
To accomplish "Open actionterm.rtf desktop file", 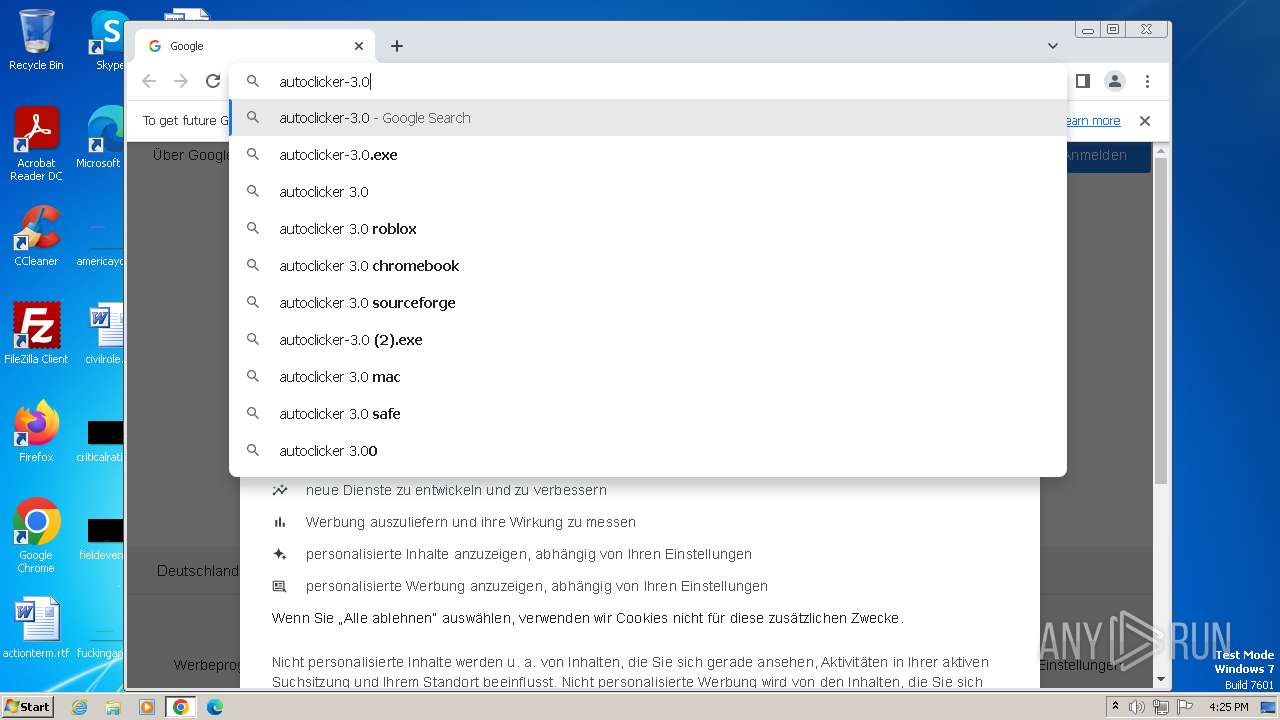I will tap(36, 628).
